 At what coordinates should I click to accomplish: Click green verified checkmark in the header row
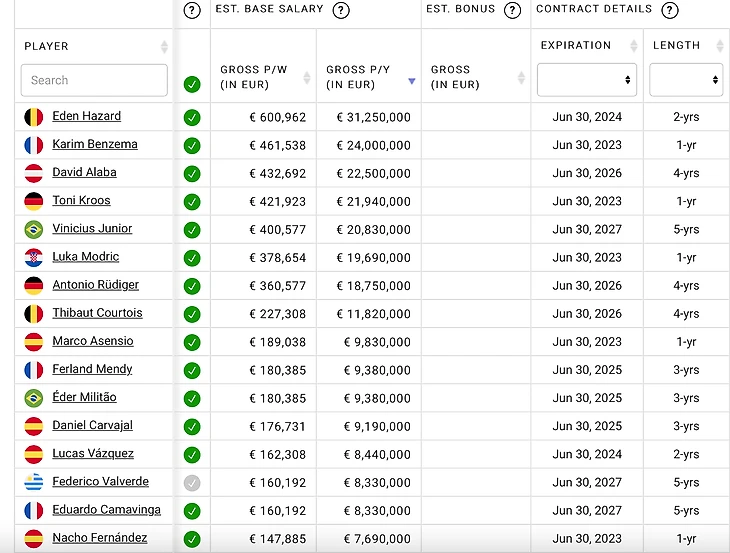[192, 84]
